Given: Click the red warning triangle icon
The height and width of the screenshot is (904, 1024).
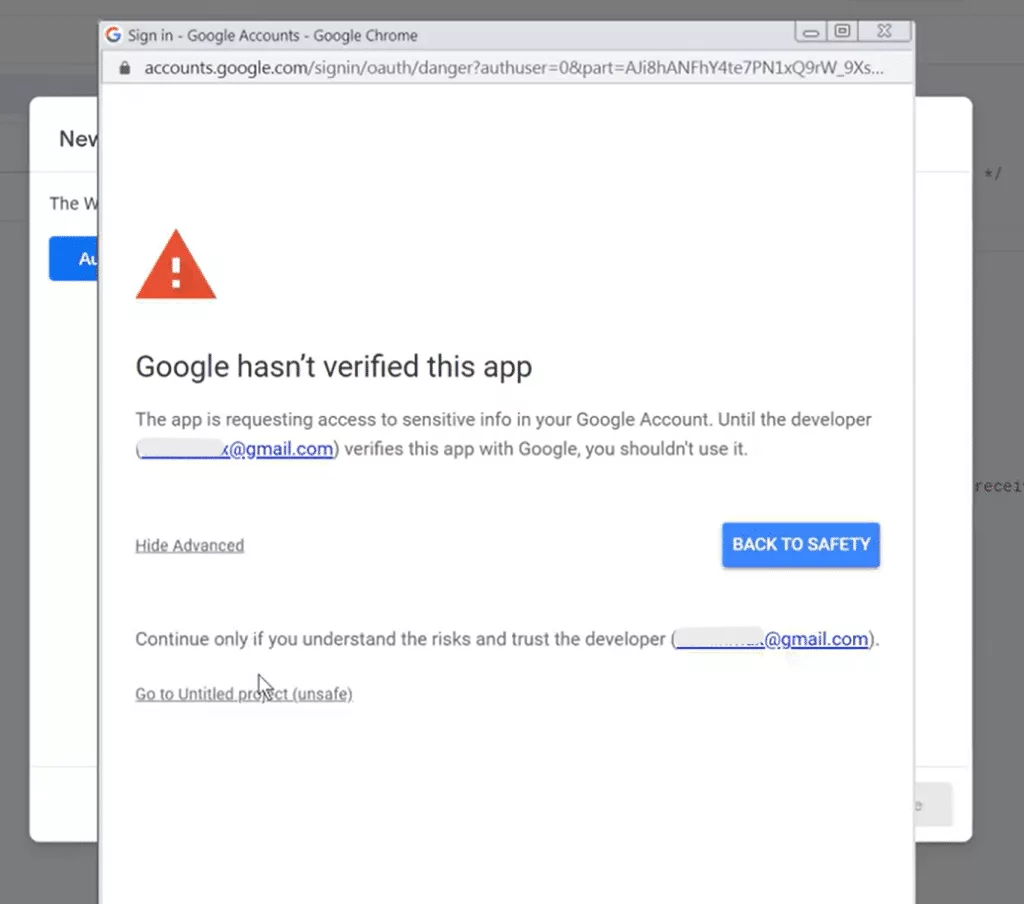Looking at the screenshot, I should point(176,265).
